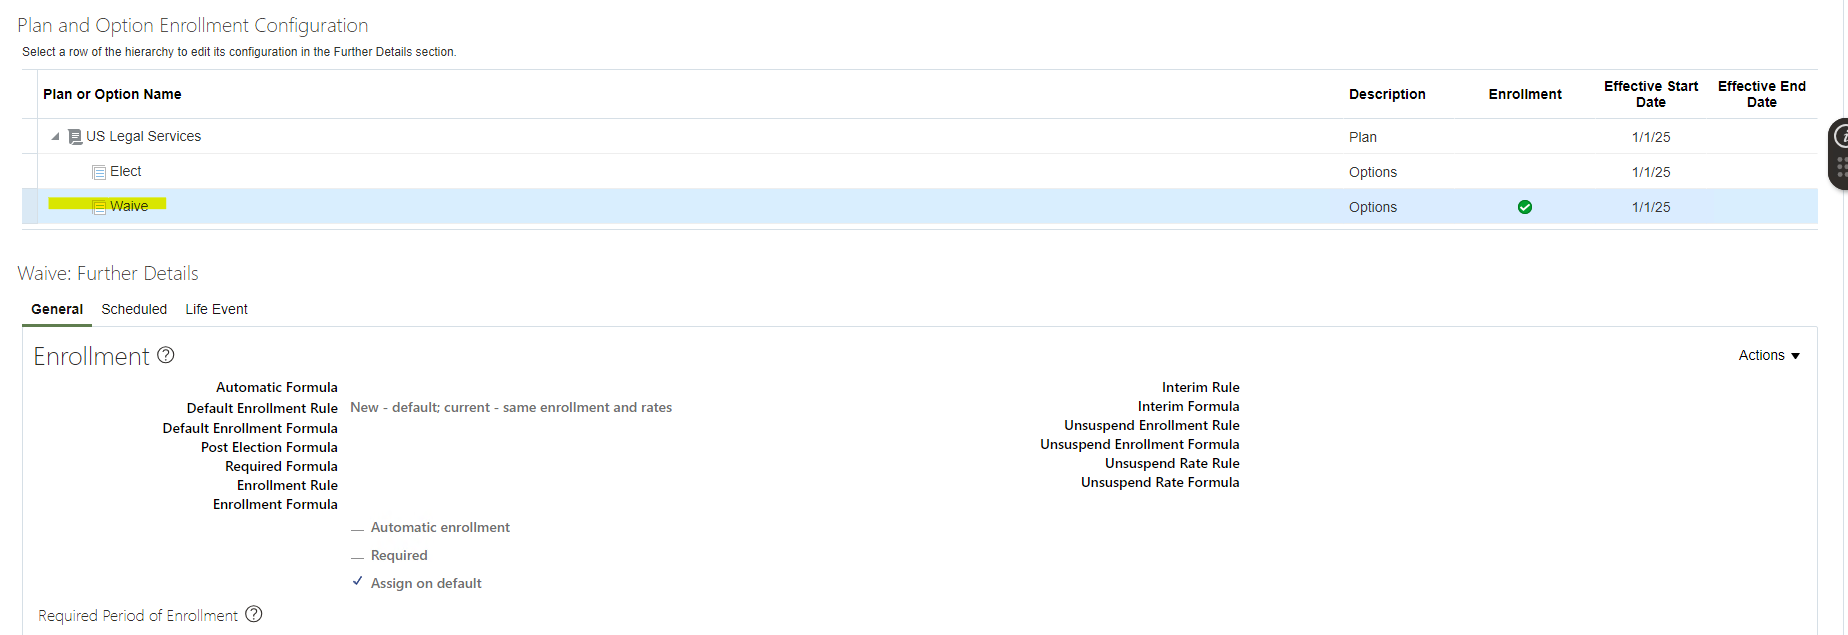This screenshot has height=635, width=1848.
Task: Click Options description in the Waive row
Action: pyautogui.click(x=1373, y=207)
